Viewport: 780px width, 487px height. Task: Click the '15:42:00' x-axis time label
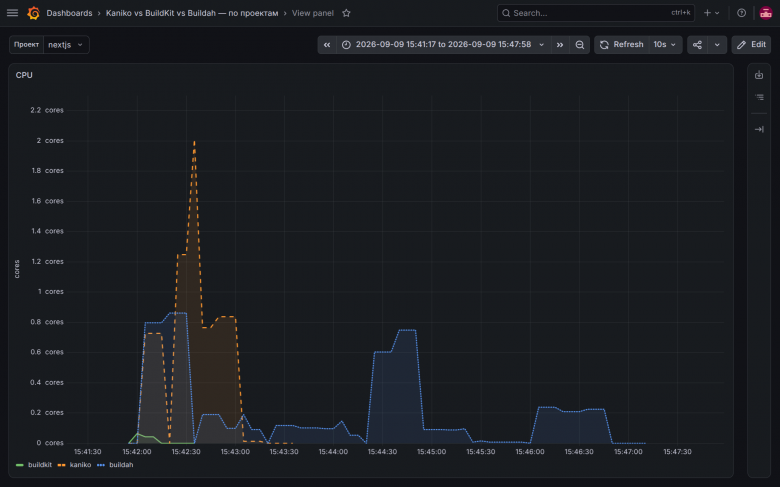[x=137, y=452]
